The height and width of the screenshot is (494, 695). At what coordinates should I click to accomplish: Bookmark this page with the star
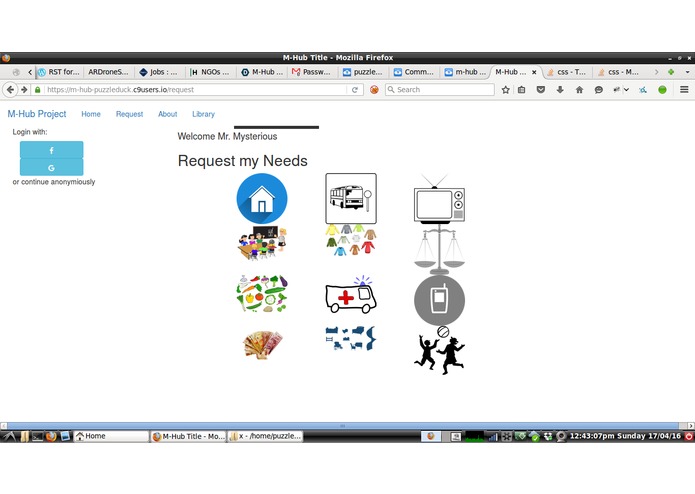click(x=505, y=89)
